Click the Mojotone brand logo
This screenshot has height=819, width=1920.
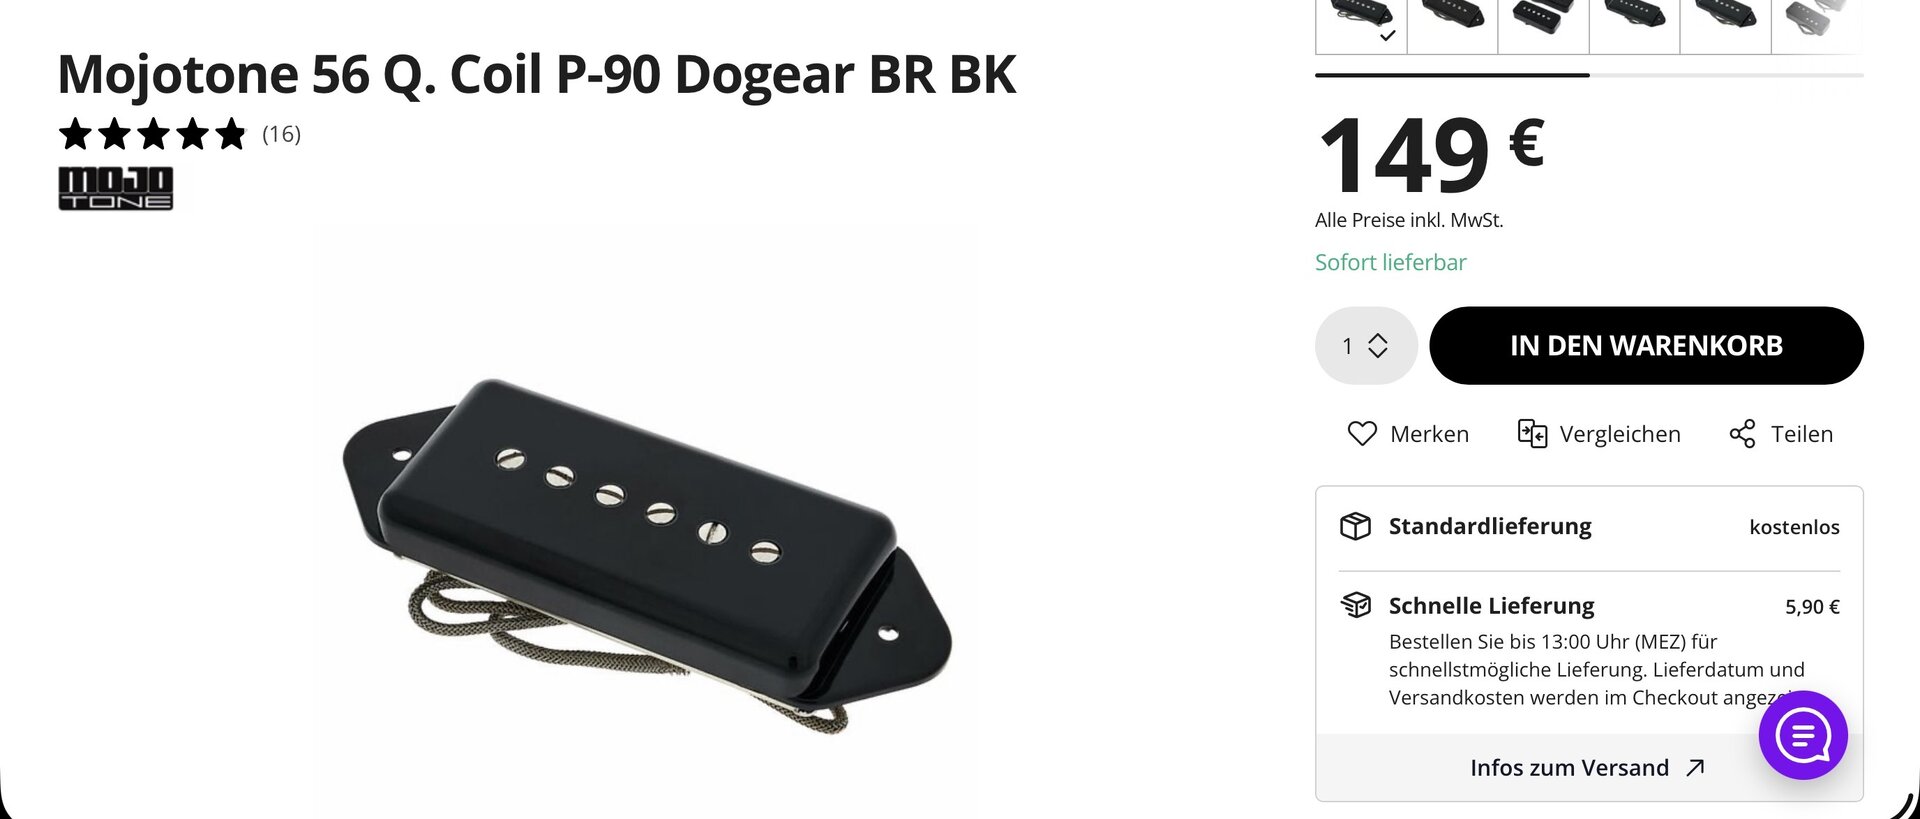[x=116, y=188]
